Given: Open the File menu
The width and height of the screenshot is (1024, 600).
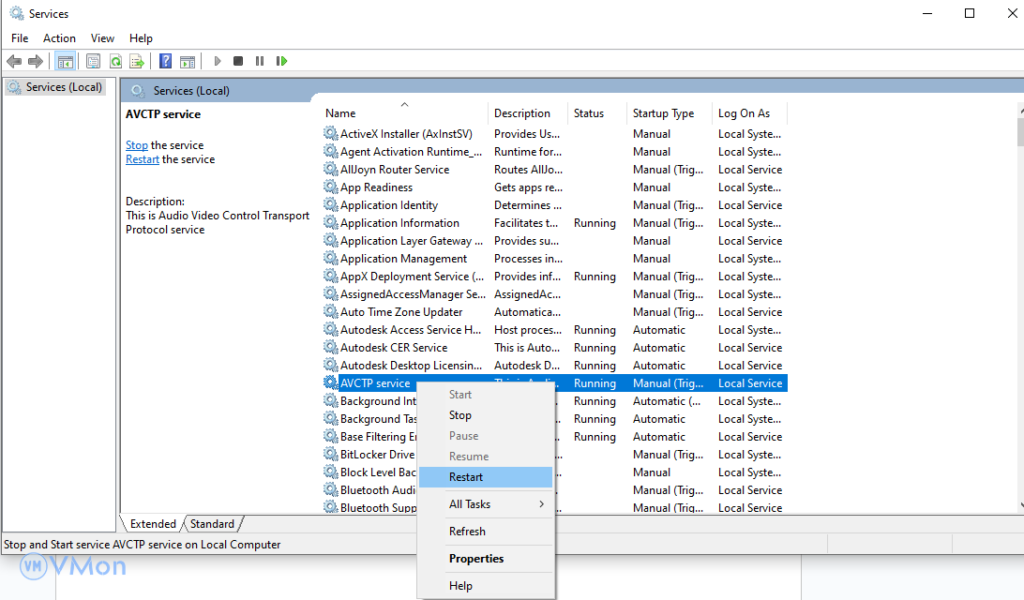Looking at the screenshot, I should (x=20, y=39).
